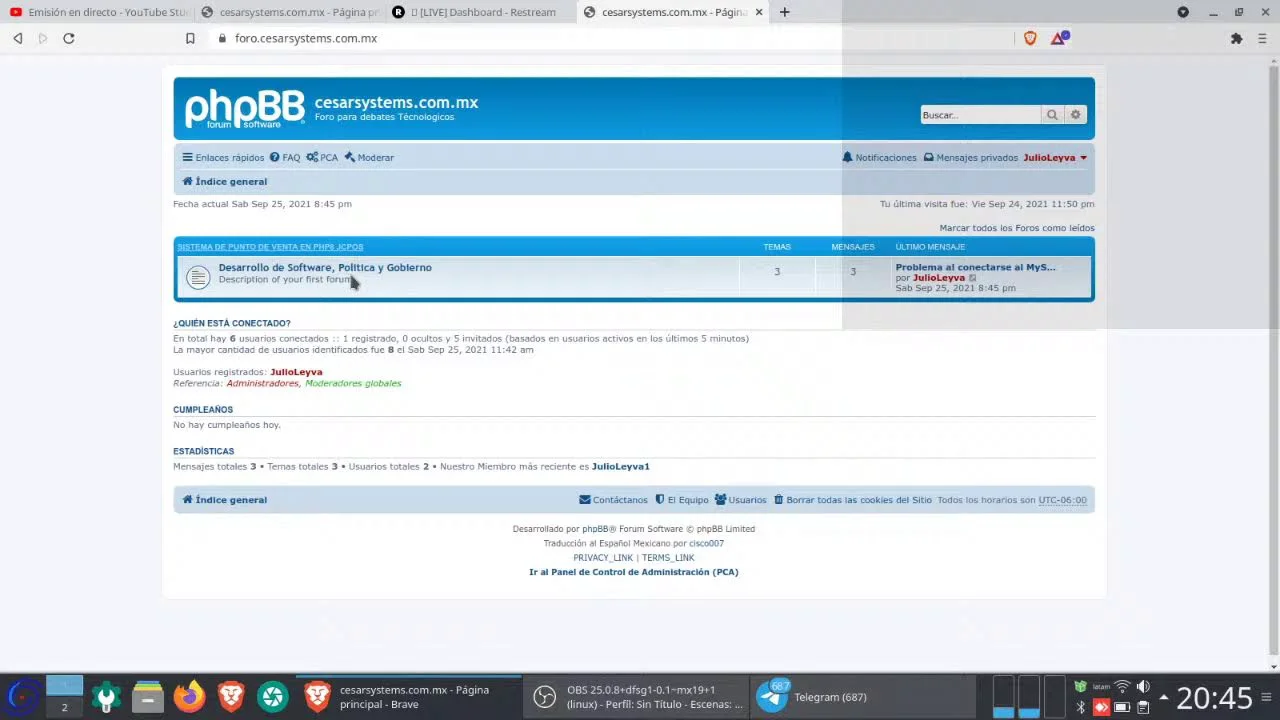Screen dimensions: 1280x720
Task: Click the address bar showing foro.cesarsystems.com.mx
Action: point(610,38)
